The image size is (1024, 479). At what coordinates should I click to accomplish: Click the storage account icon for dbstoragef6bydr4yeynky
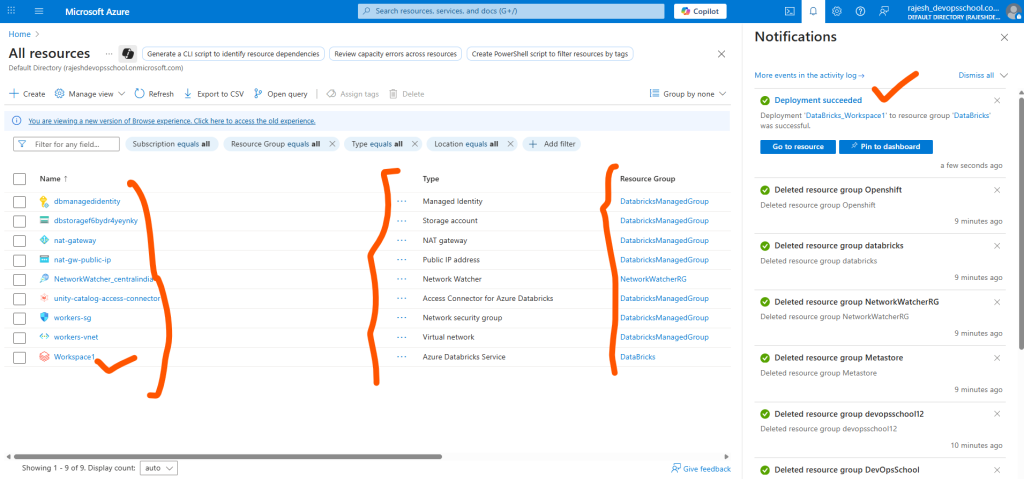[44, 220]
